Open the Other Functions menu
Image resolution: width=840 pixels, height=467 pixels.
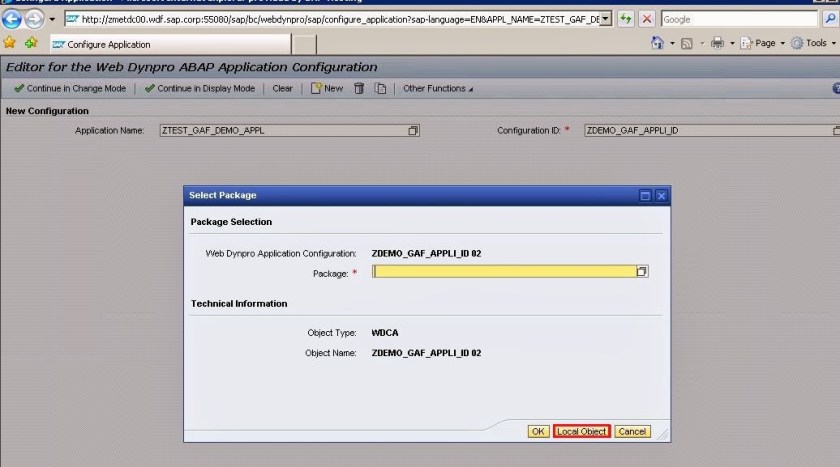coord(438,88)
